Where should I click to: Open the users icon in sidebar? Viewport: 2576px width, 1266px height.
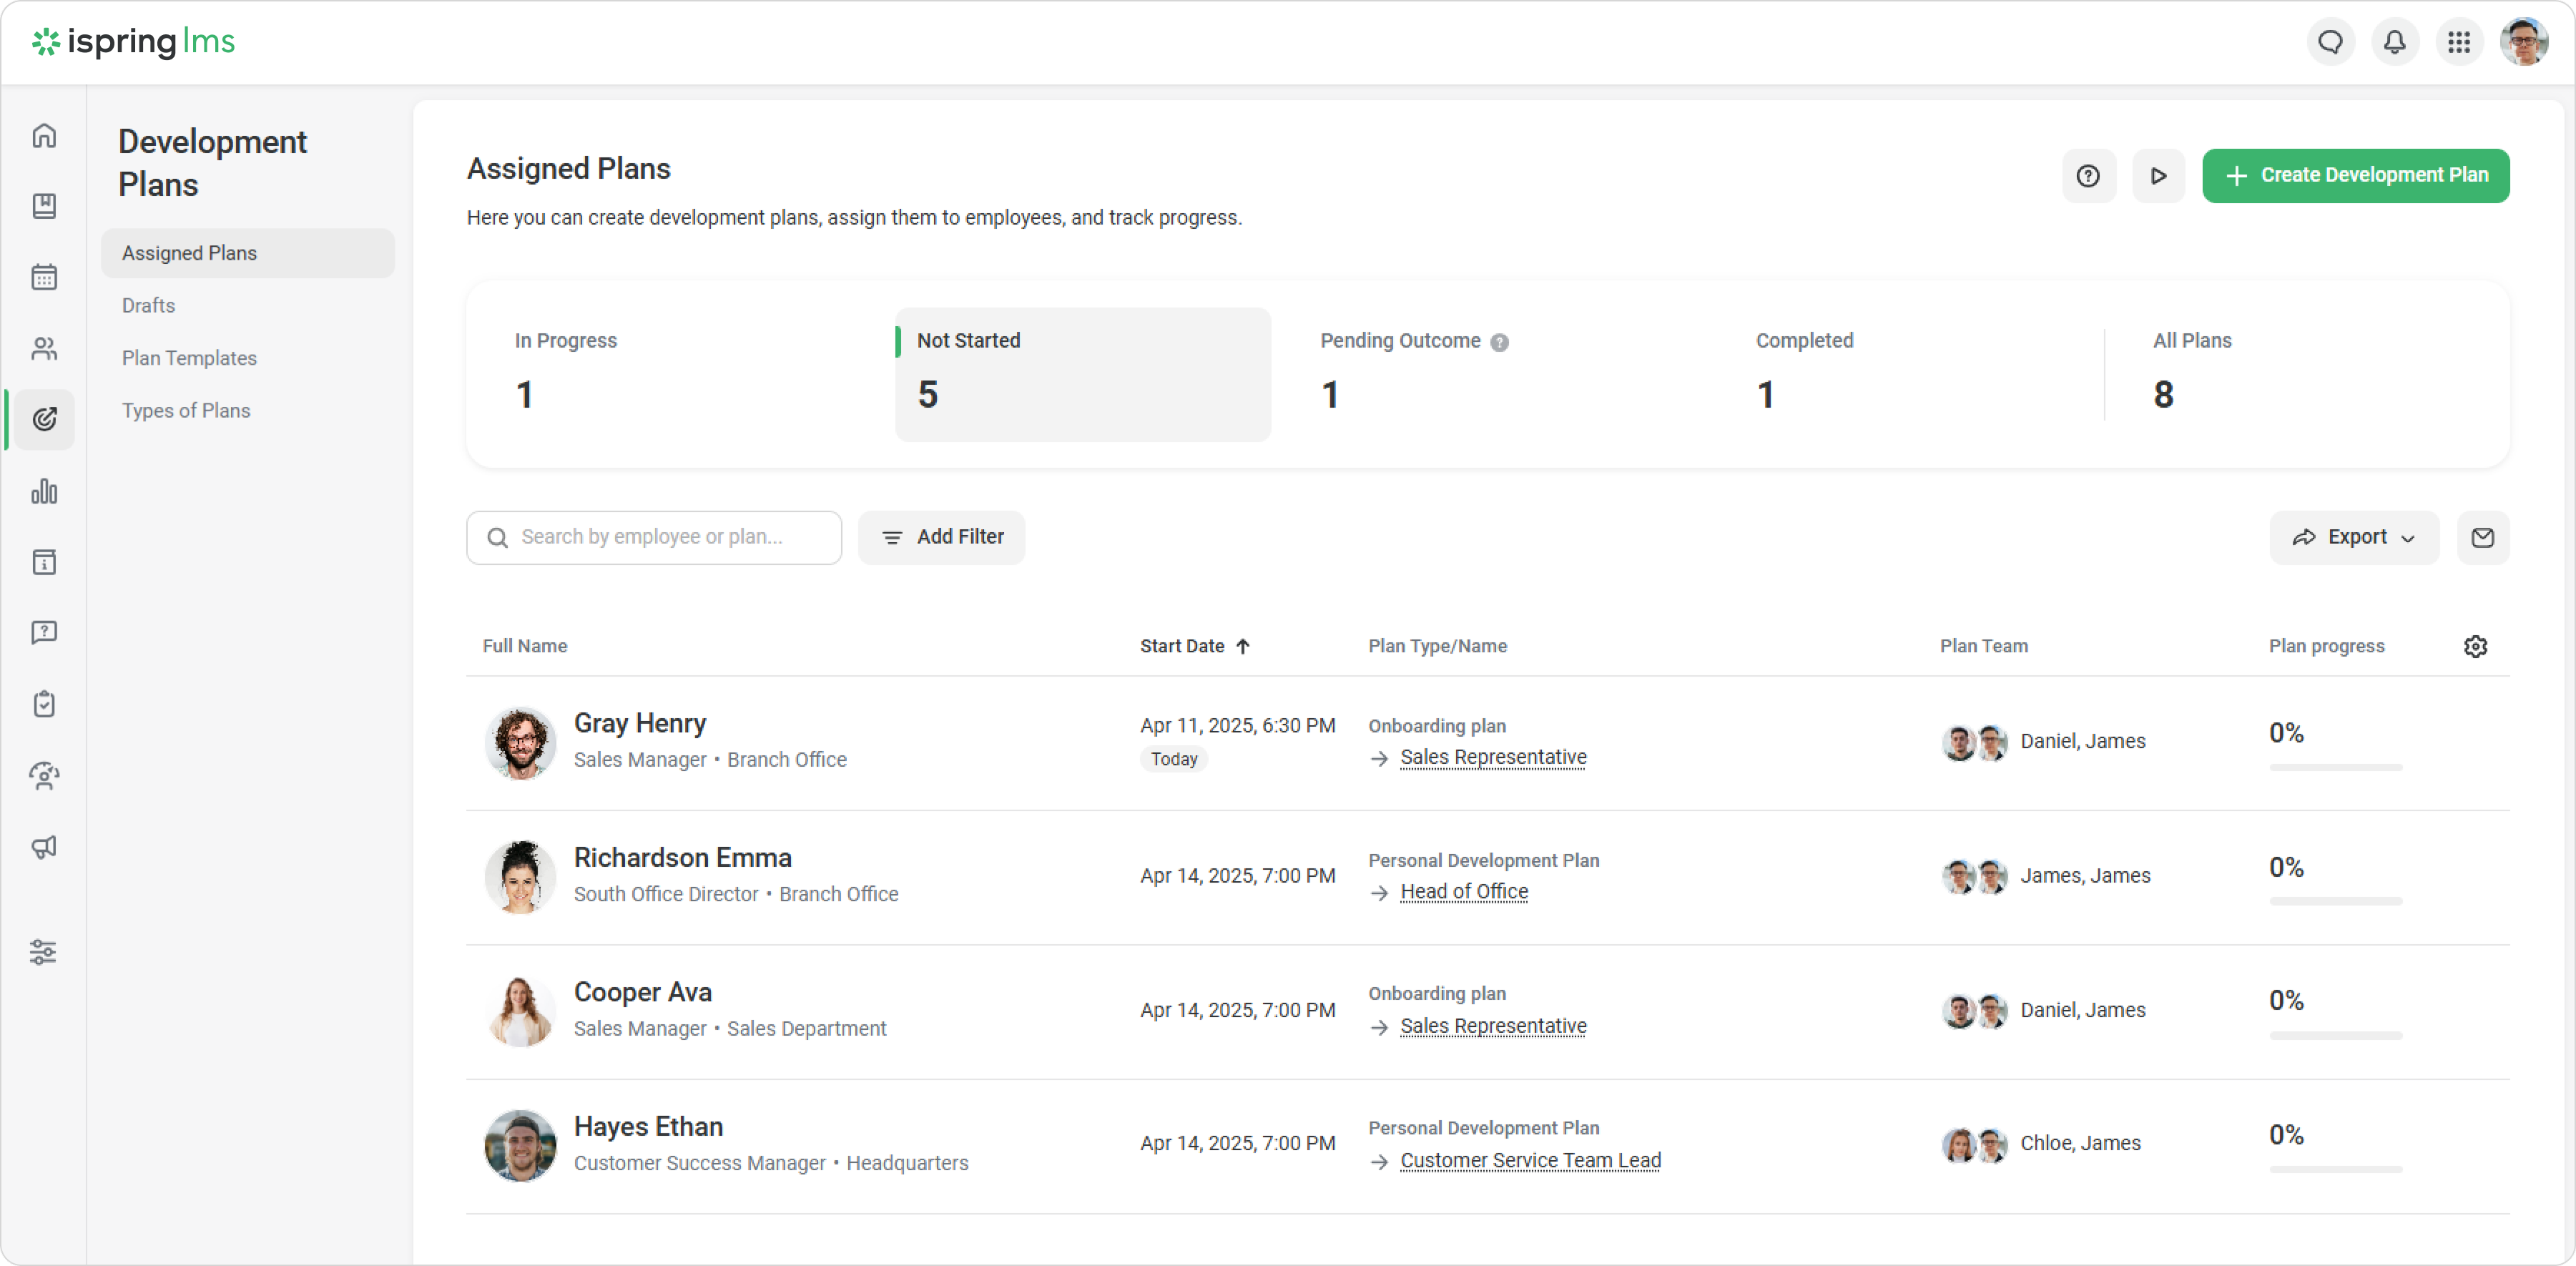(44, 349)
